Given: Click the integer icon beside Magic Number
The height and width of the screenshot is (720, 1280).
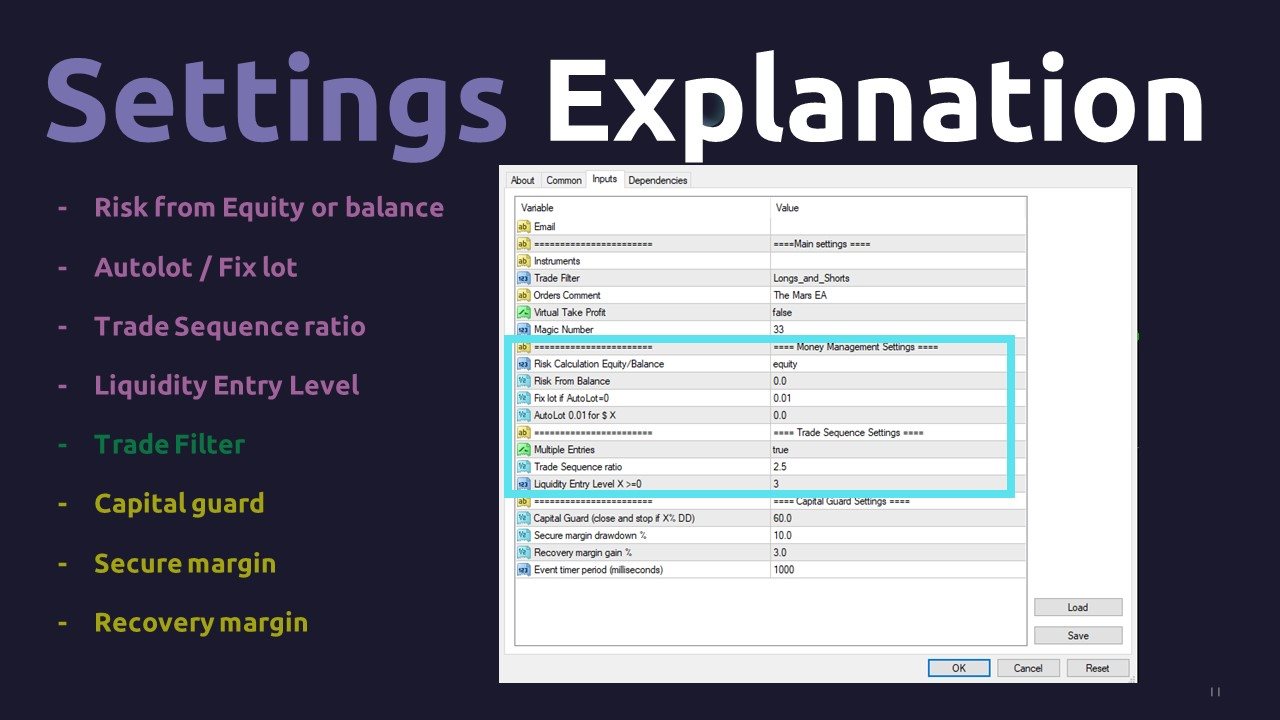Looking at the screenshot, I should click(523, 329).
